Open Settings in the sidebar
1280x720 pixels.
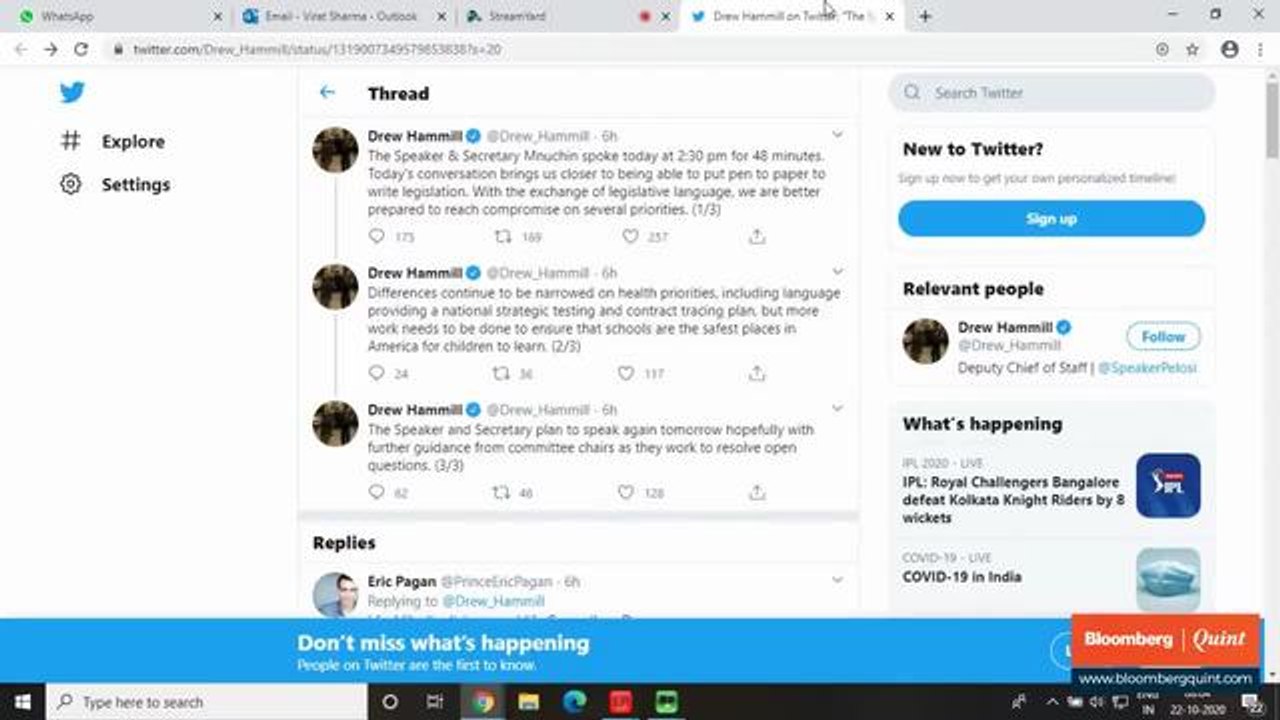pyautogui.click(x=136, y=185)
